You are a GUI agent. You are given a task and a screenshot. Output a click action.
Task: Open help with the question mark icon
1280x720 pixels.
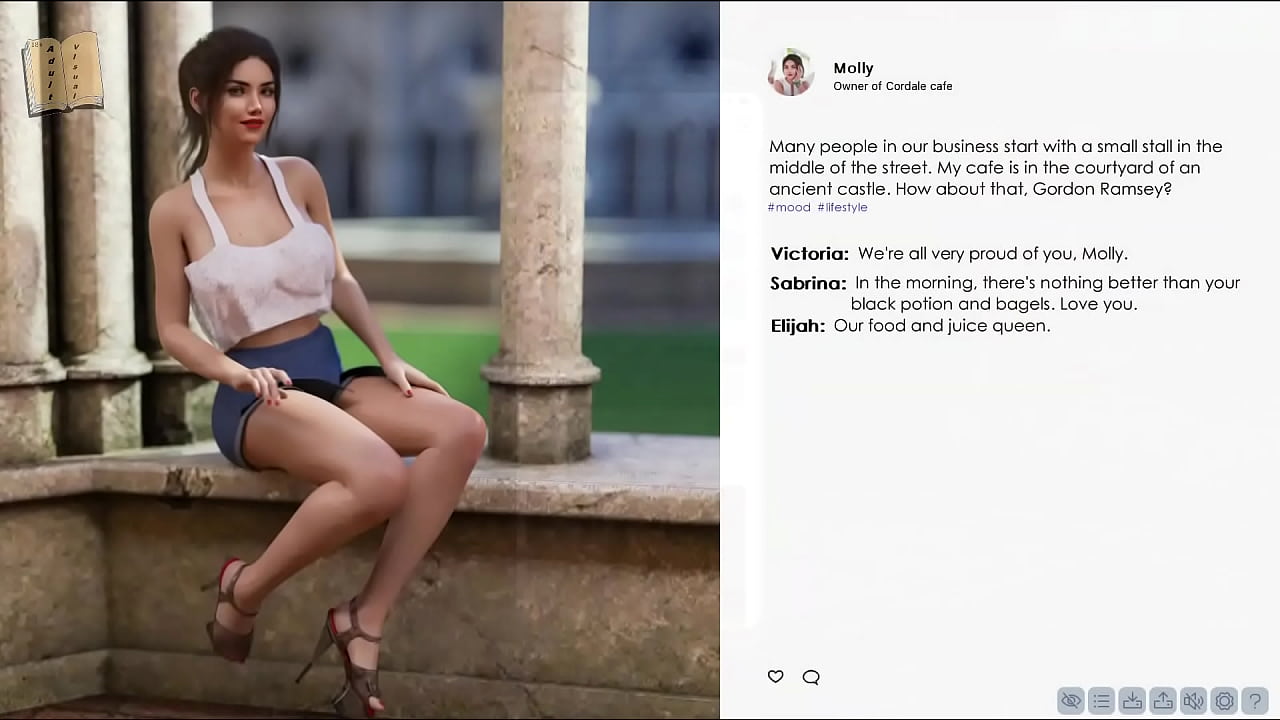pyautogui.click(x=1254, y=701)
